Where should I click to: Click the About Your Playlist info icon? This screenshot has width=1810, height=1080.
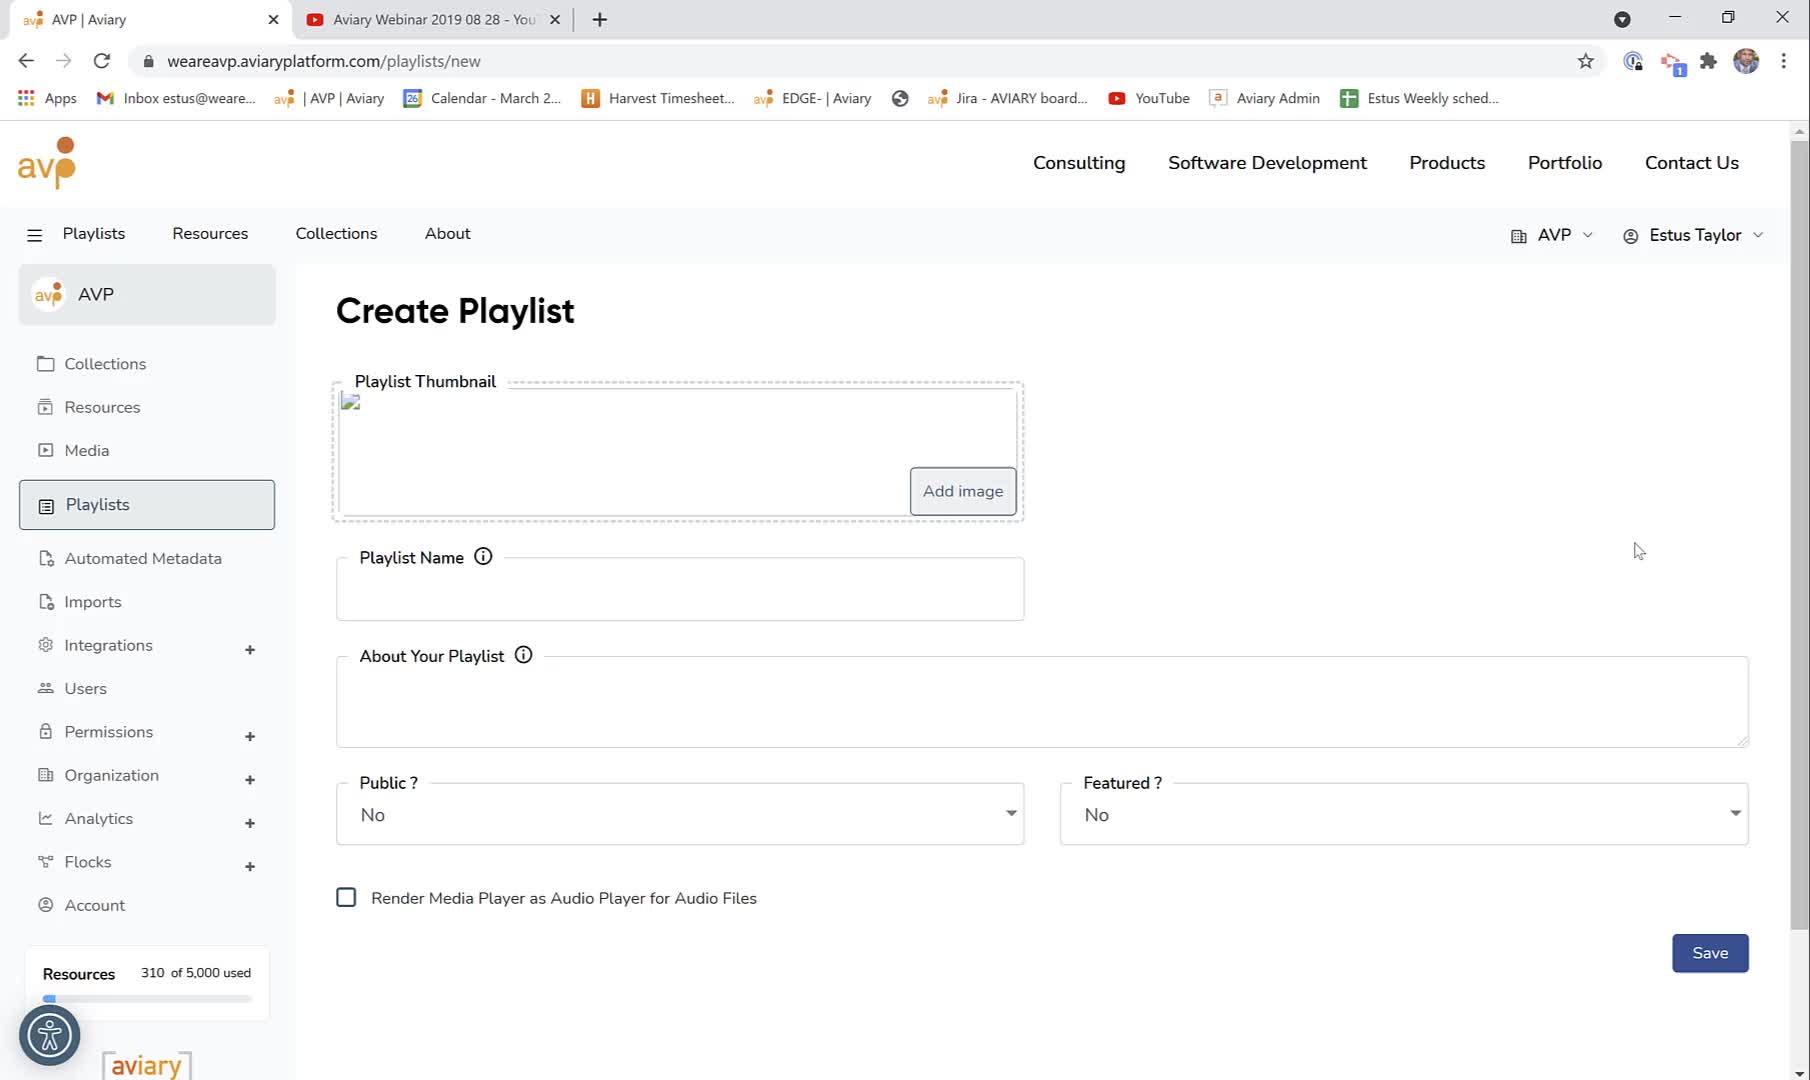523,655
